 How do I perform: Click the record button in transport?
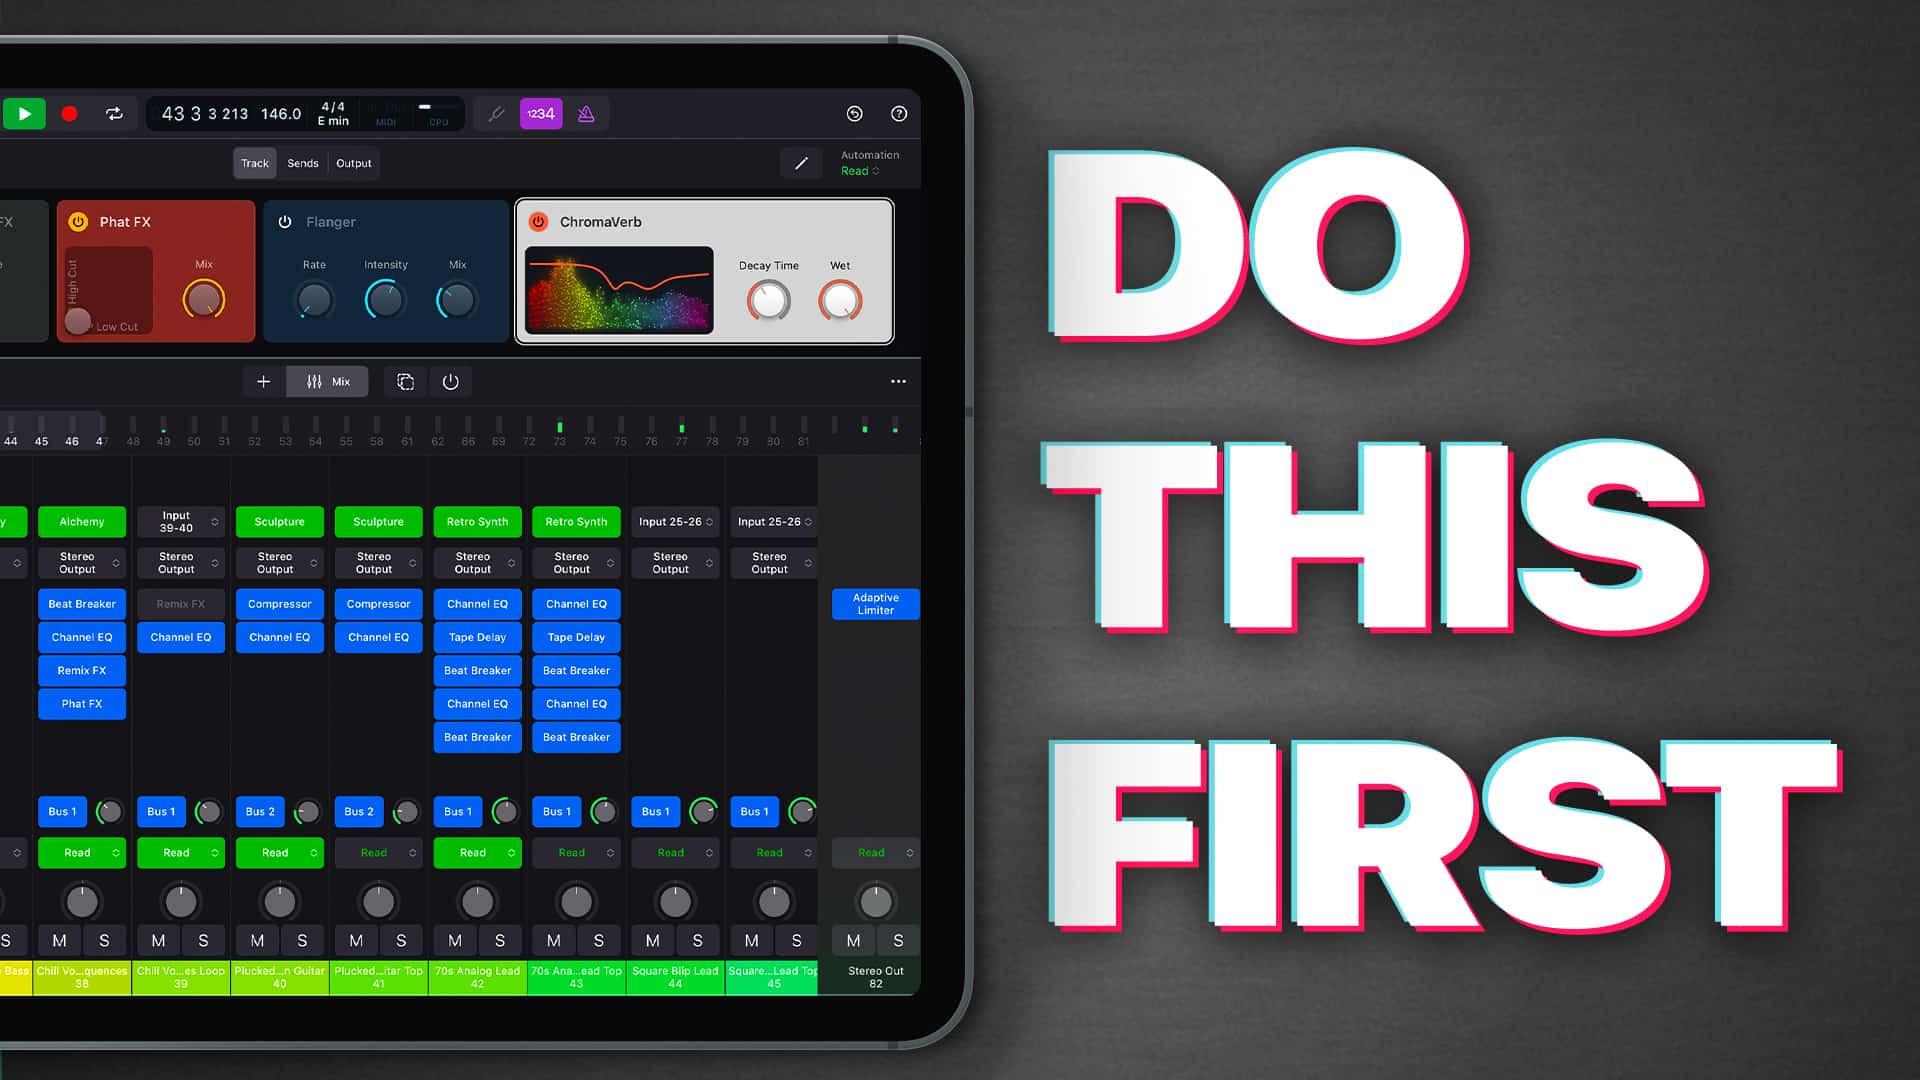pyautogui.click(x=70, y=113)
